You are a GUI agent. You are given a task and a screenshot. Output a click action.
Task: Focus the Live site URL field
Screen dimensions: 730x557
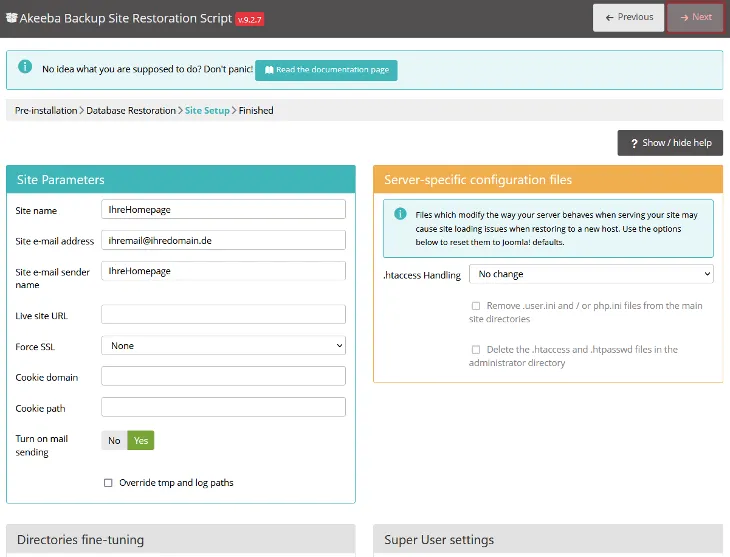[223, 314]
